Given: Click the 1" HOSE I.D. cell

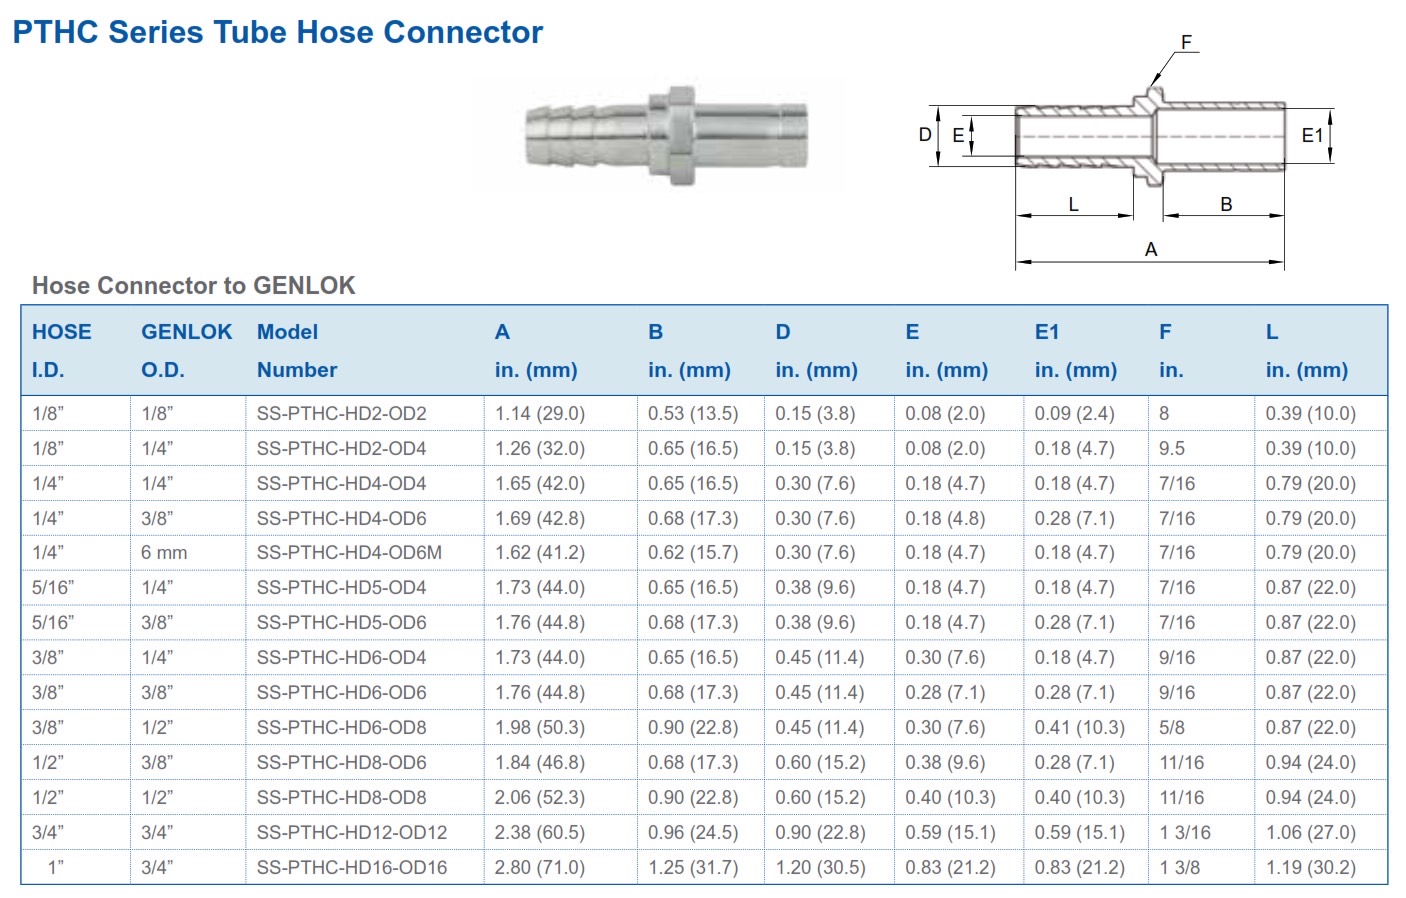Looking at the screenshot, I should pyautogui.click(x=56, y=868).
